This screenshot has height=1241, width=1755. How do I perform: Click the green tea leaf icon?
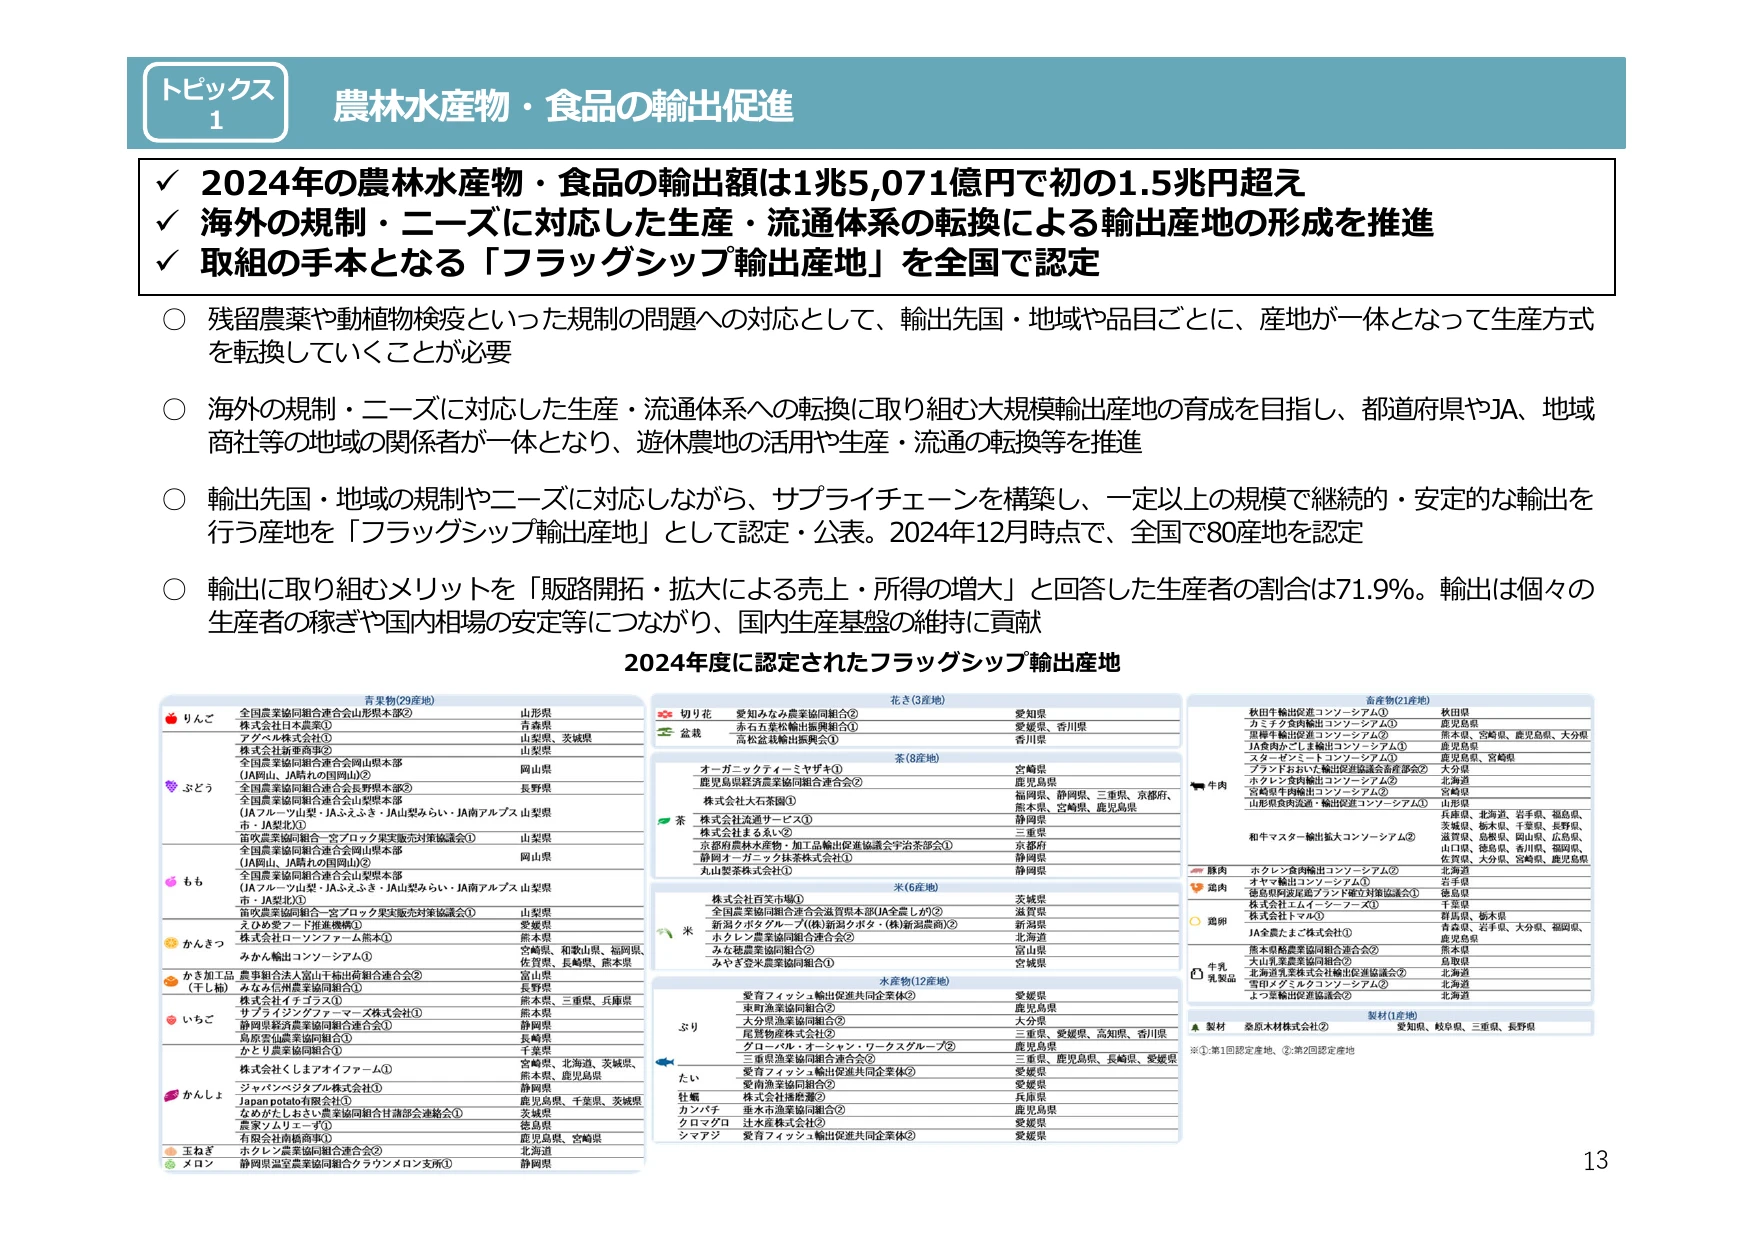(664, 820)
